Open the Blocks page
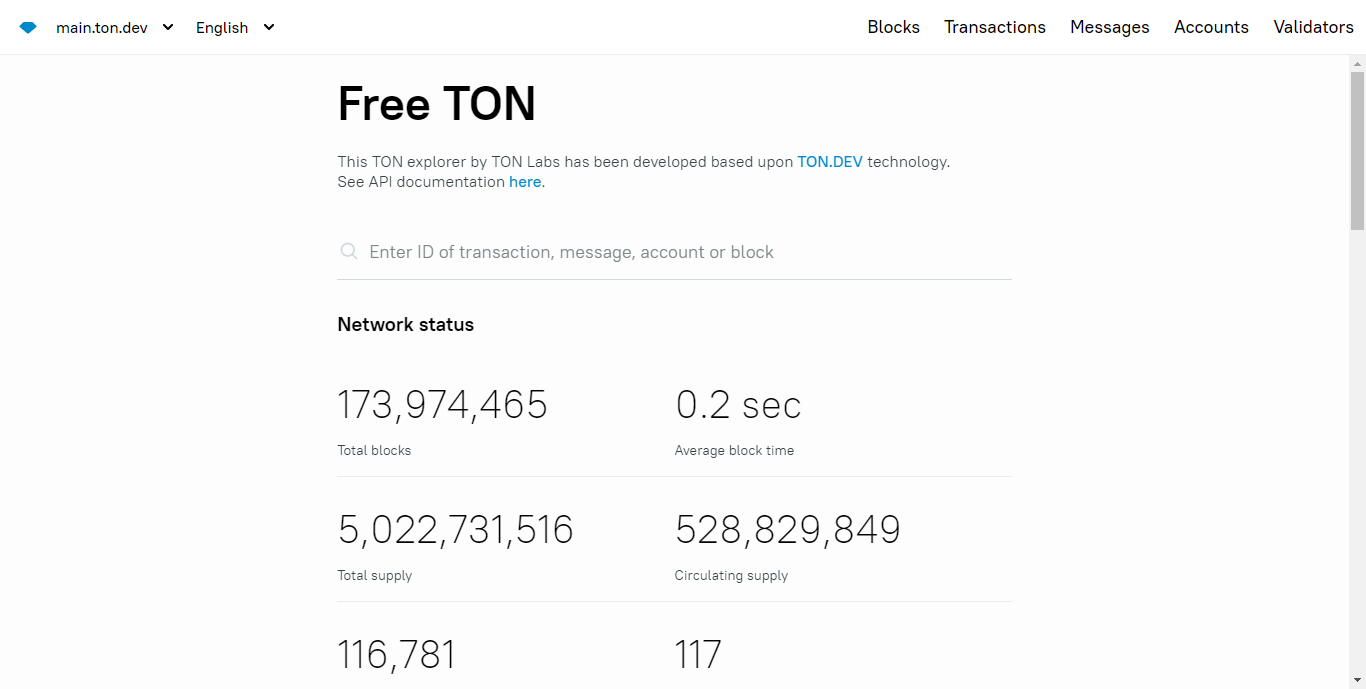 tap(893, 28)
